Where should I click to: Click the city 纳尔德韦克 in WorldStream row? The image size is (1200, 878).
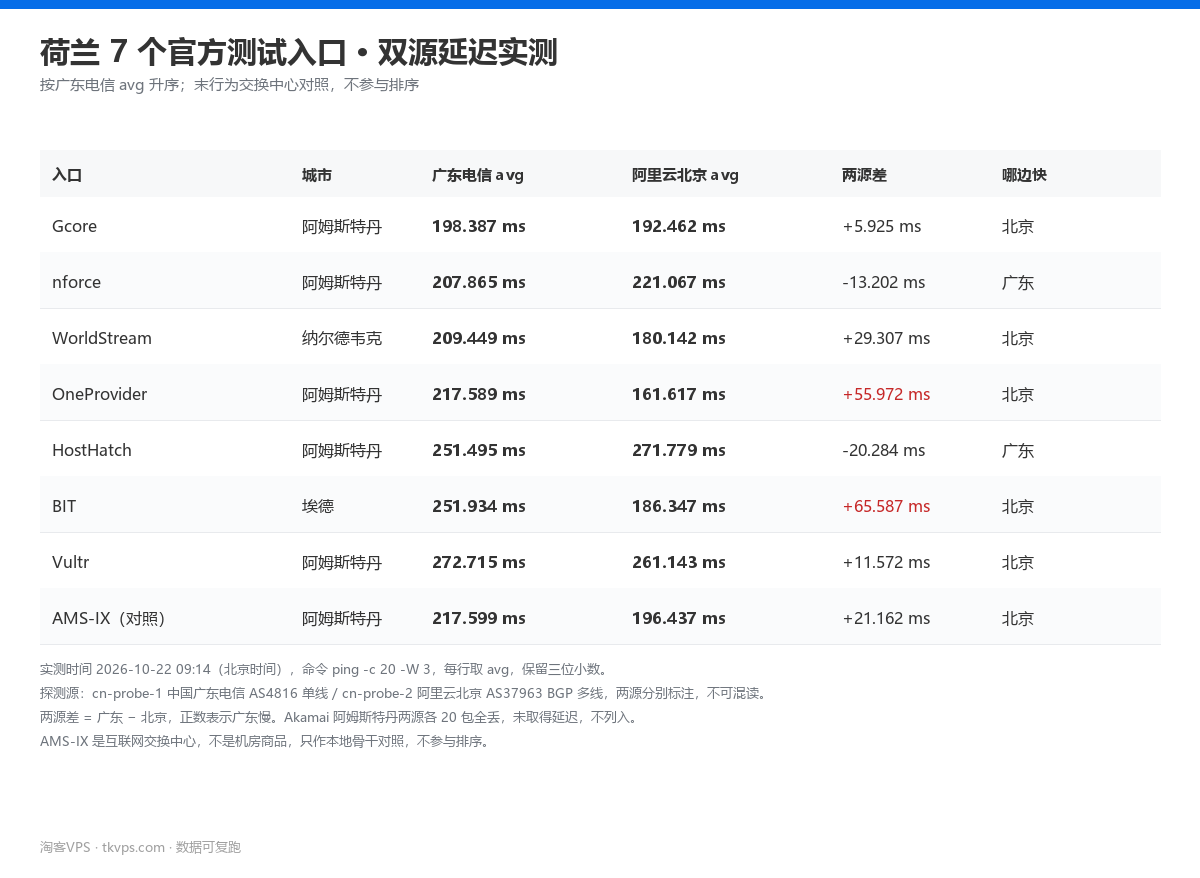[342, 338]
